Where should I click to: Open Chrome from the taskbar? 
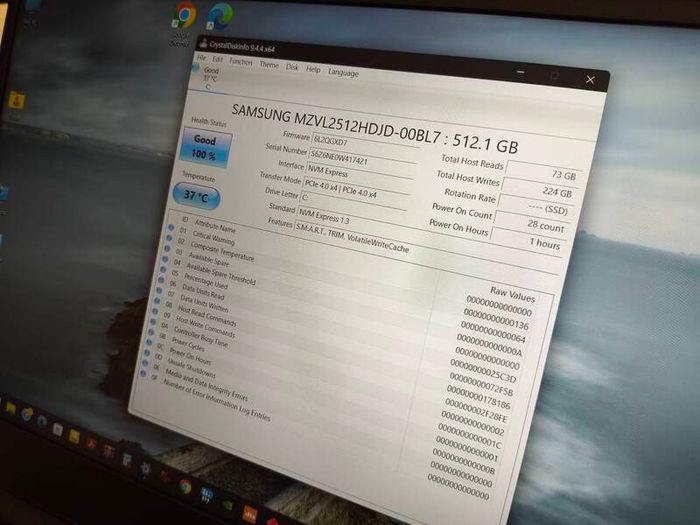click(x=185, y=487)
